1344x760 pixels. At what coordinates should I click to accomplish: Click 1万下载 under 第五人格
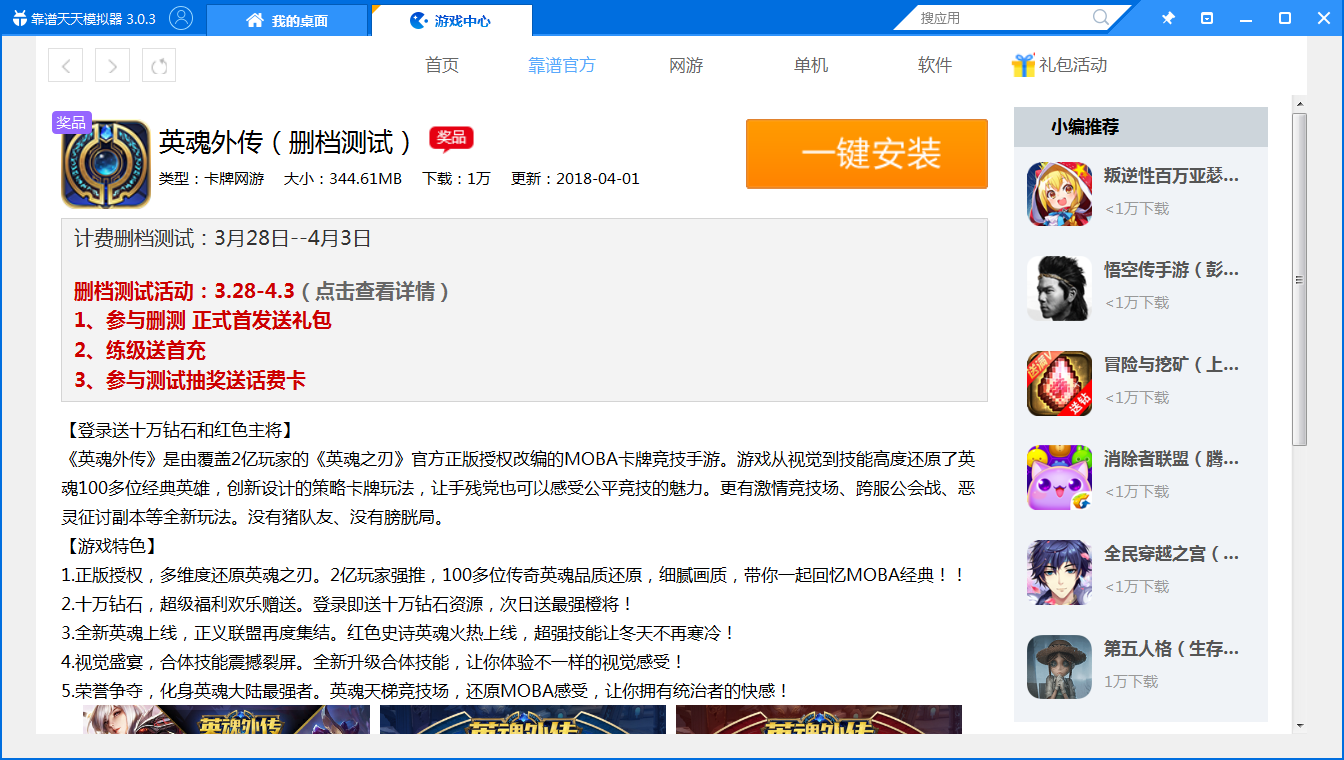coord(1131,681)
